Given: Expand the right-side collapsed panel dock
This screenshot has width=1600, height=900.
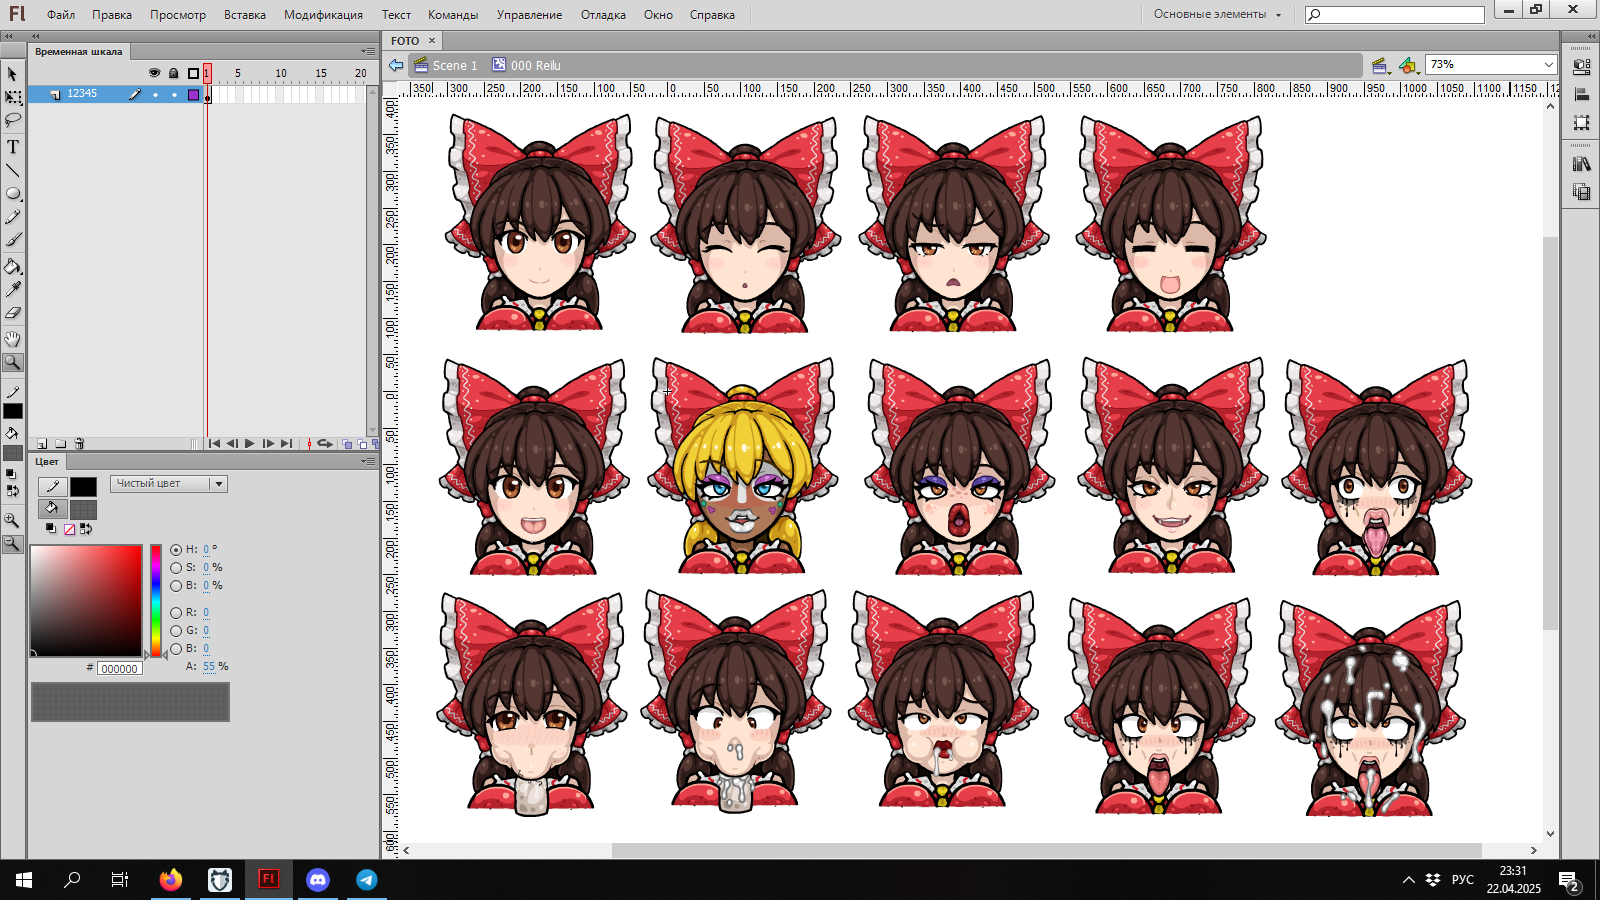Looking at the screenshot, I should click(x=1590, y=36).
